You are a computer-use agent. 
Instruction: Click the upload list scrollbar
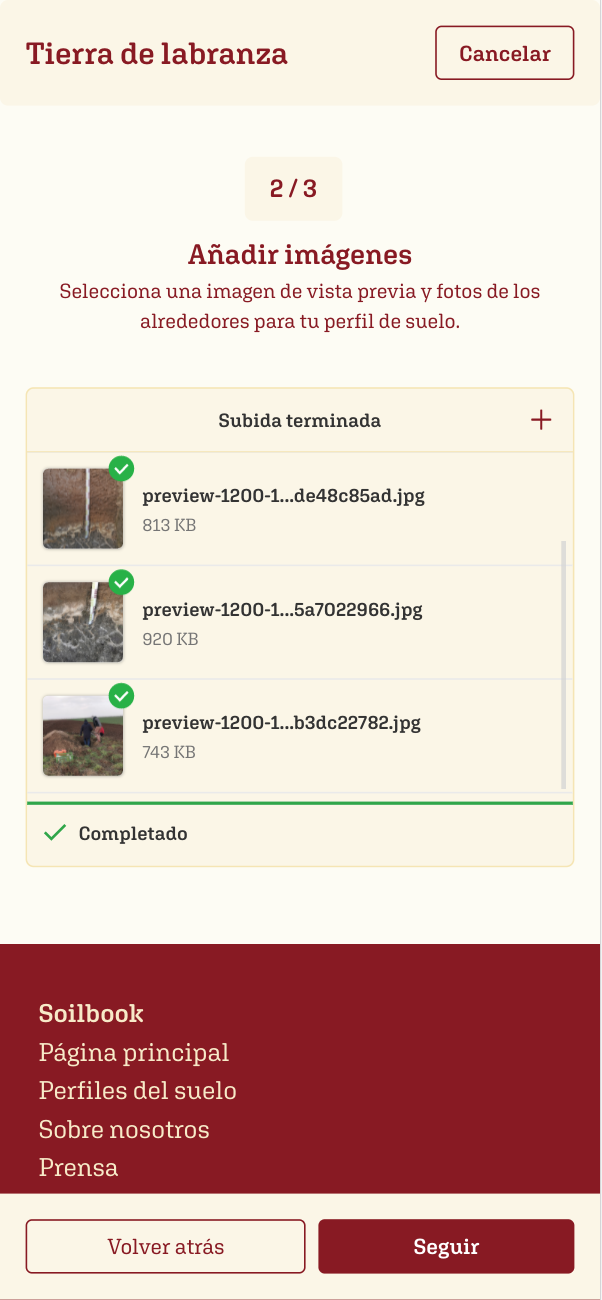click(x=565, y=665)
